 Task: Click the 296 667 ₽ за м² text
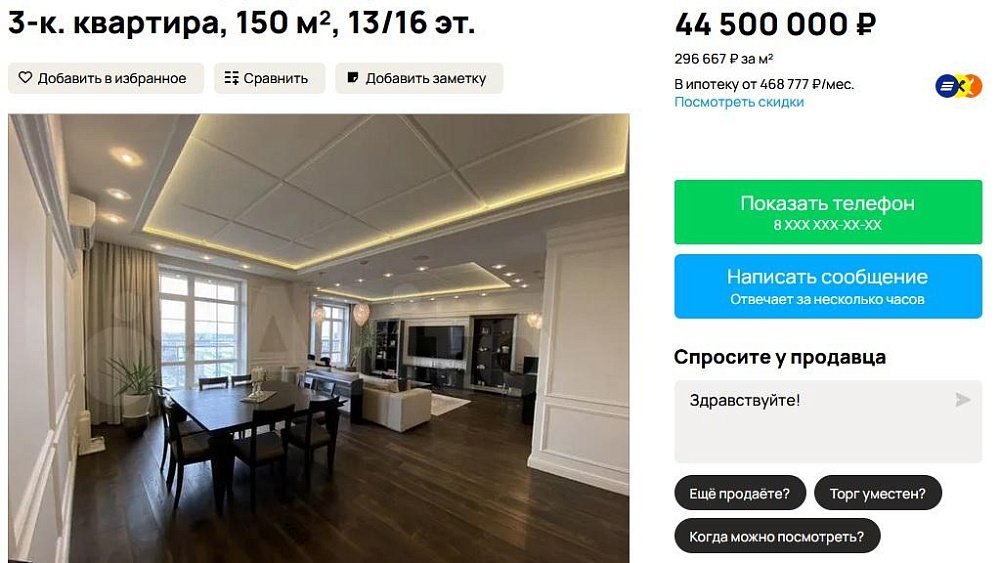[x=724, y=59]
